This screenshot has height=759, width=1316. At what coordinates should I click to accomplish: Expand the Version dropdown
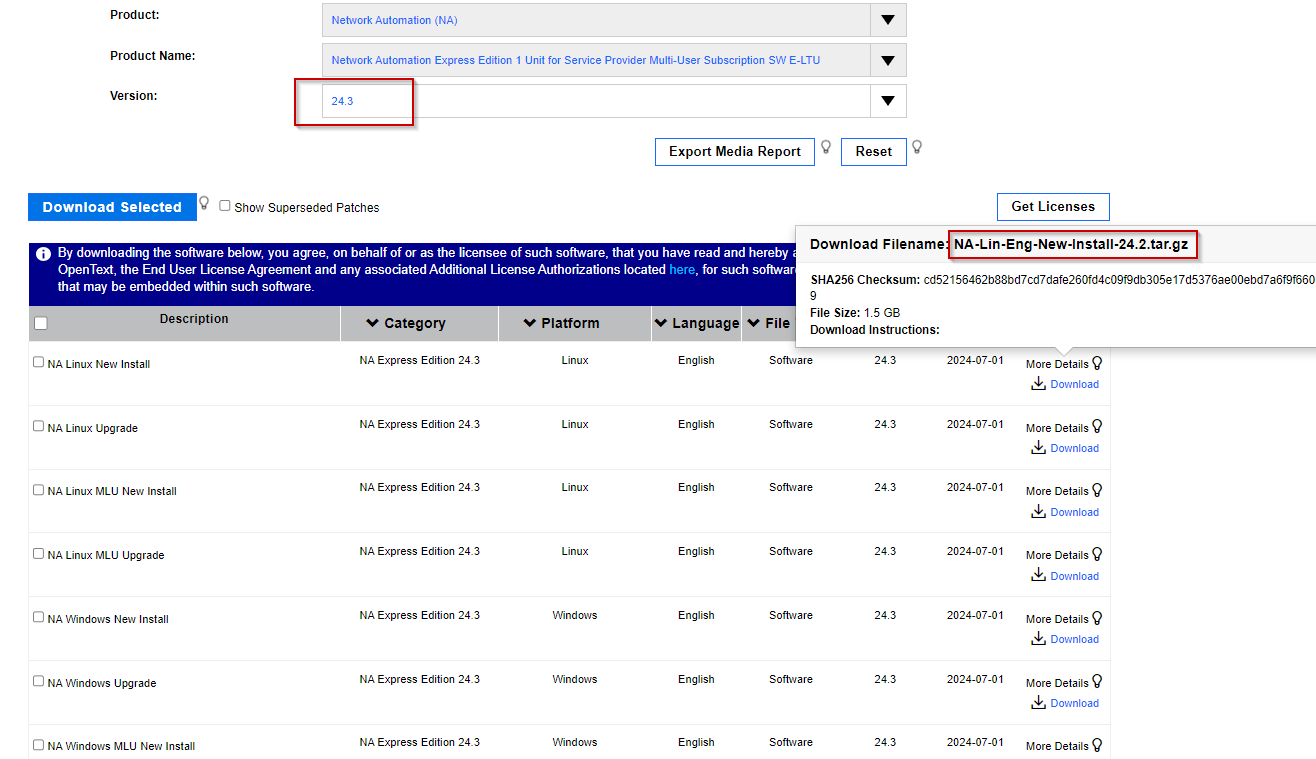click(x=888, y=100)
